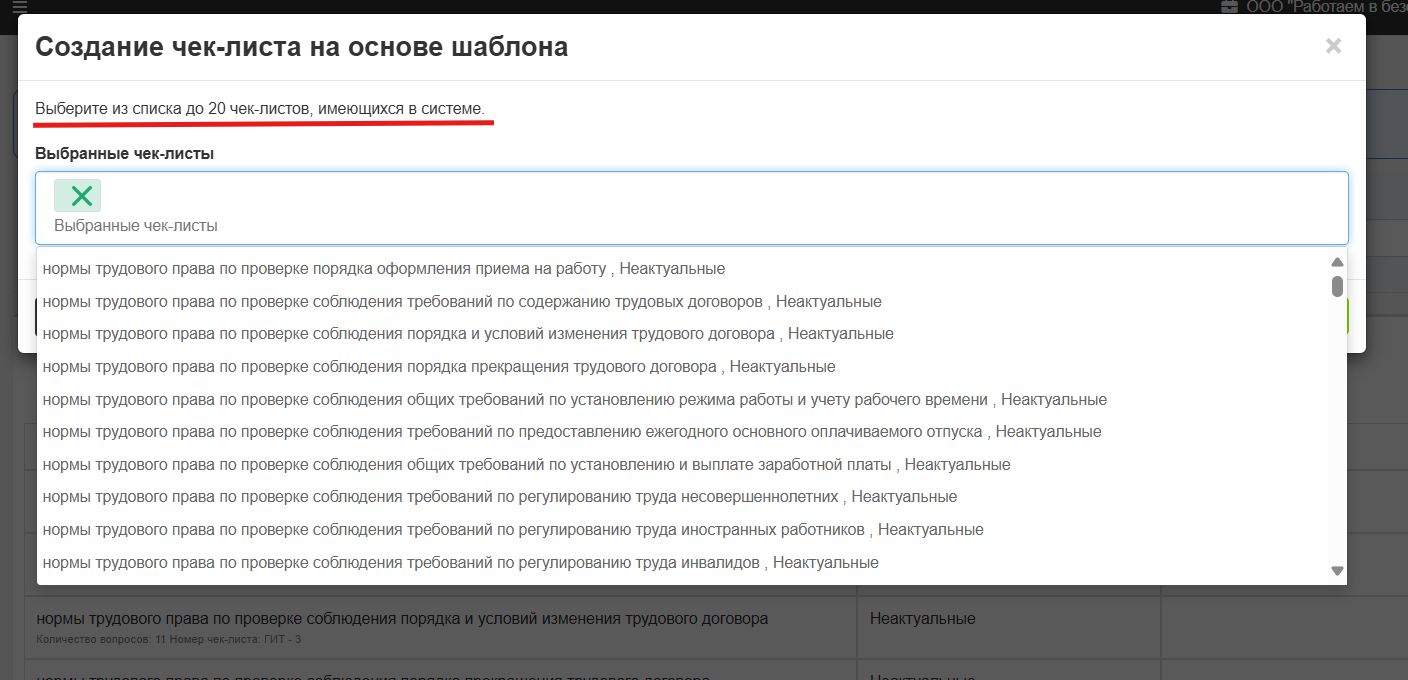The image size is (1408, 680).
Task: Select option about труда несовершеннолетних
Action: [683, 497]
